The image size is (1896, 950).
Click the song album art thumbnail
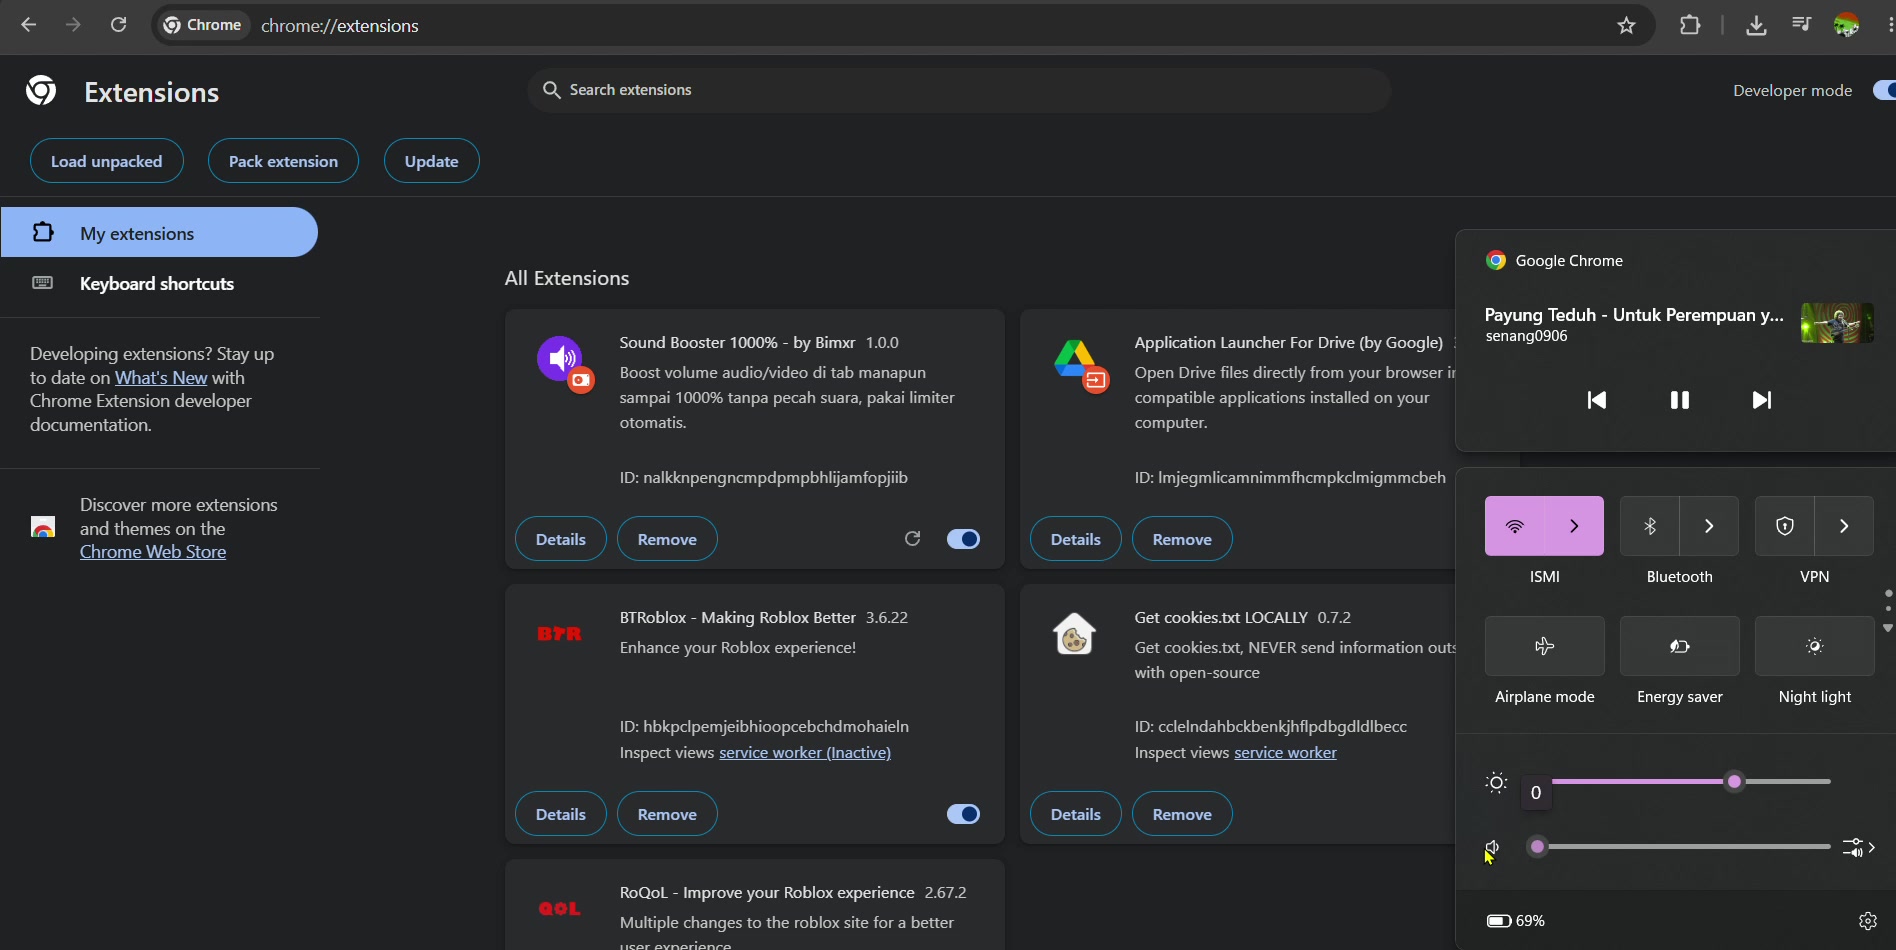point(1837,323)
